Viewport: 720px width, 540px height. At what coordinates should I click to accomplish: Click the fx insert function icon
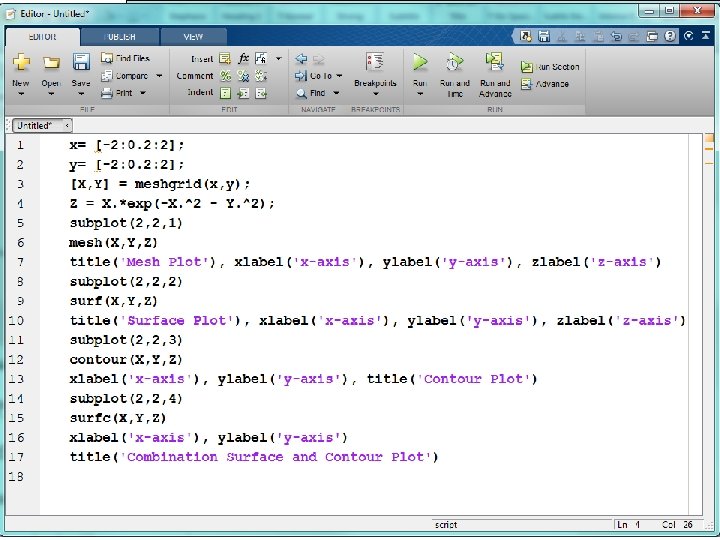(x=243, y=58)
